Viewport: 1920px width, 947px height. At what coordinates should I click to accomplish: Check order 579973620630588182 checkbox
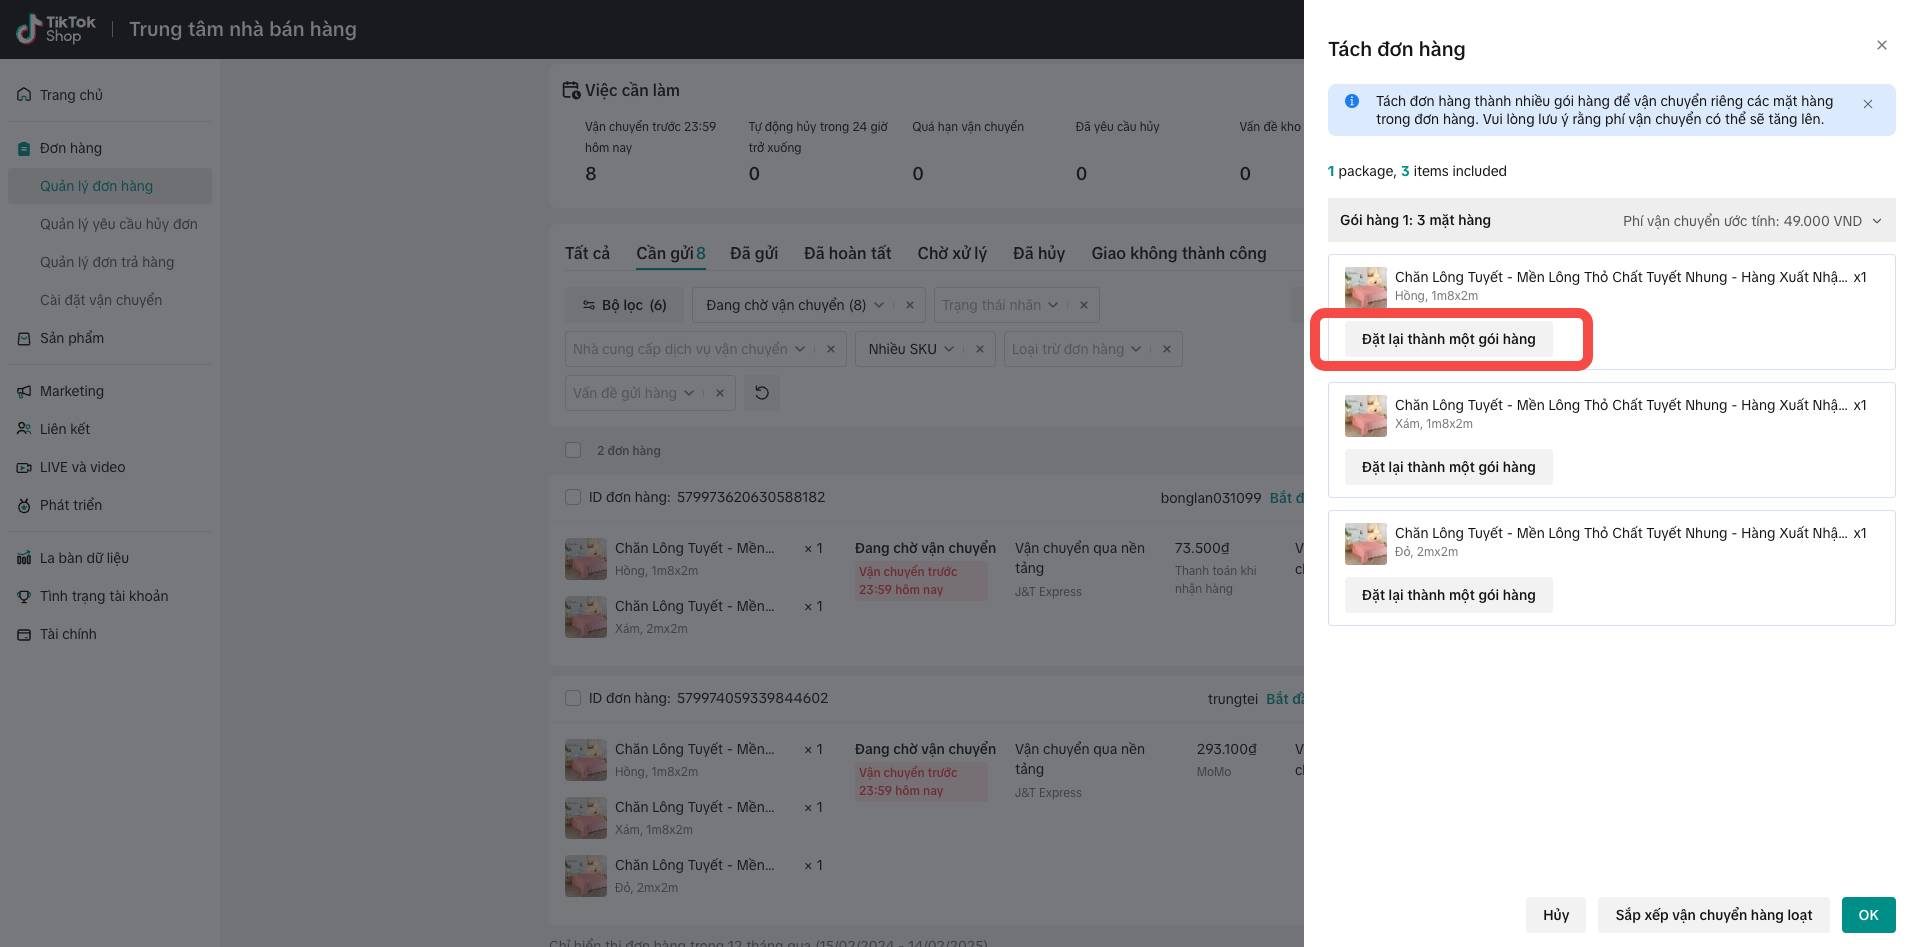coord(573,497)
